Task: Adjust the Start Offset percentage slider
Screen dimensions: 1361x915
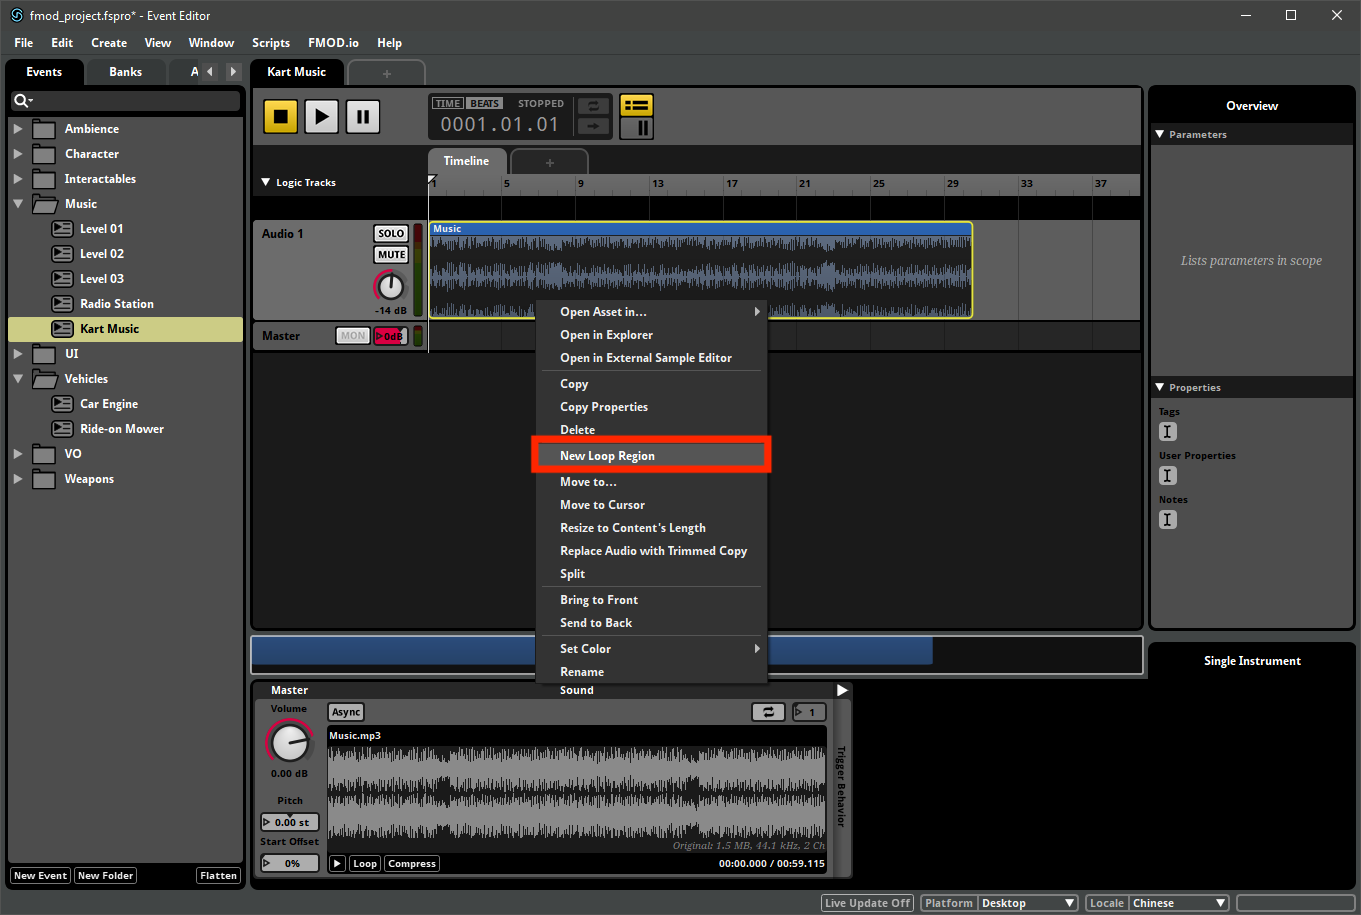Action: click(289, 862)
